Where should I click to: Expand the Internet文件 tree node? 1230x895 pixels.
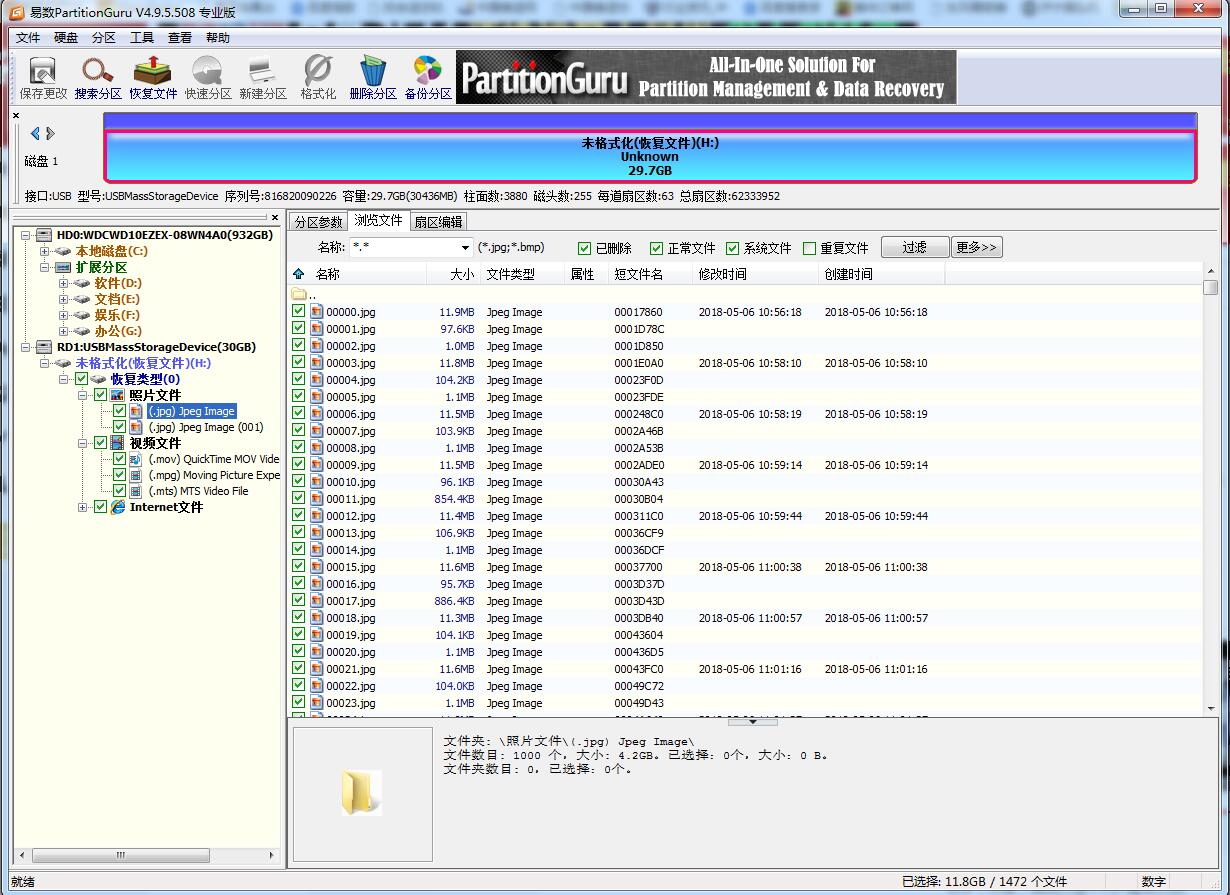pyautogui.click(x=83, y=507)
